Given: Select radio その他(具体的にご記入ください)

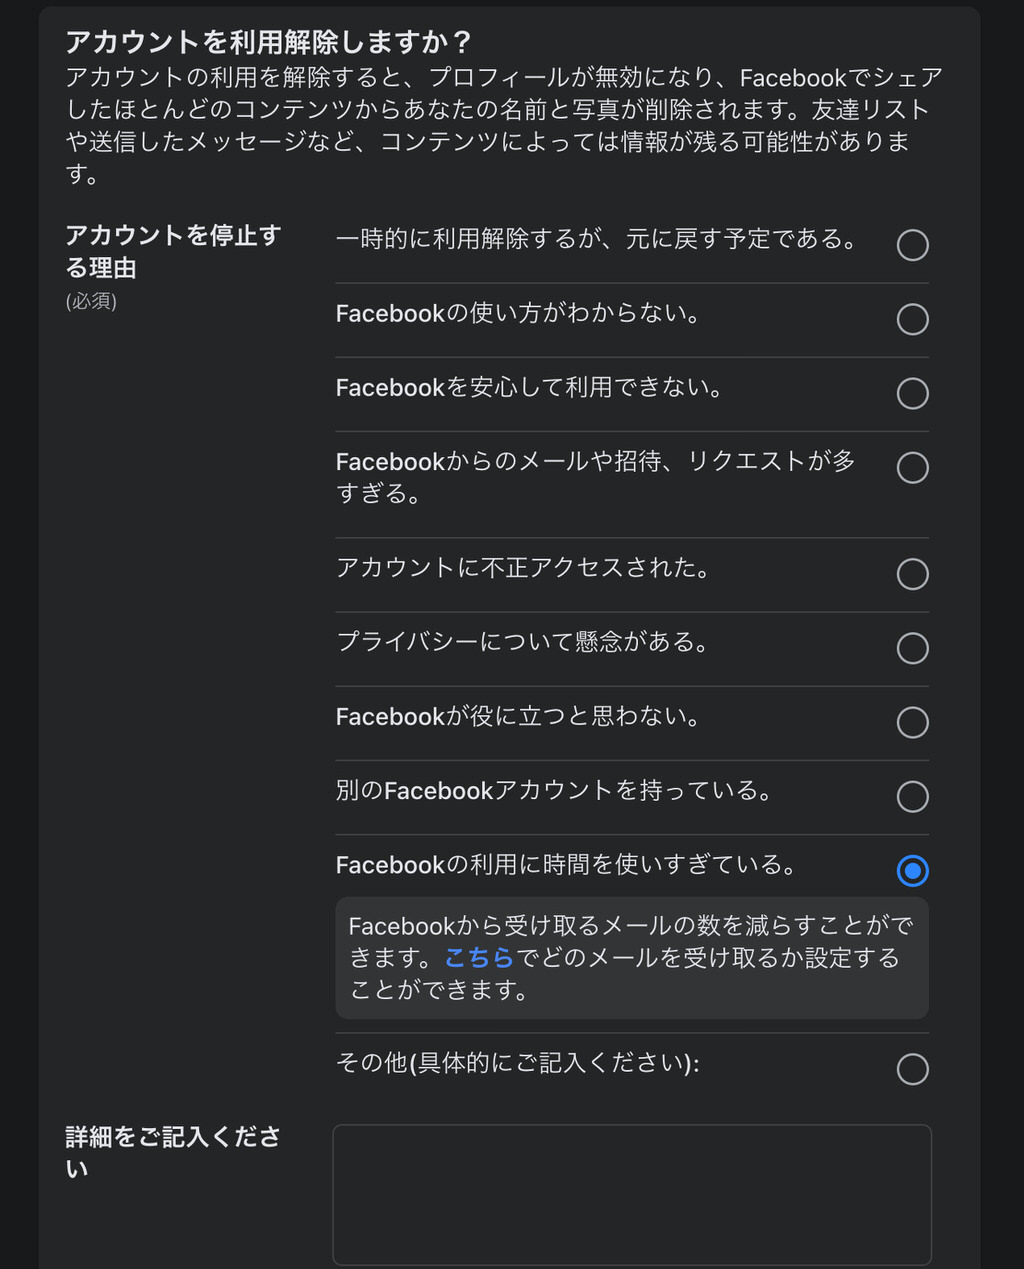Looking at the screenshot, I should 912,1069.
